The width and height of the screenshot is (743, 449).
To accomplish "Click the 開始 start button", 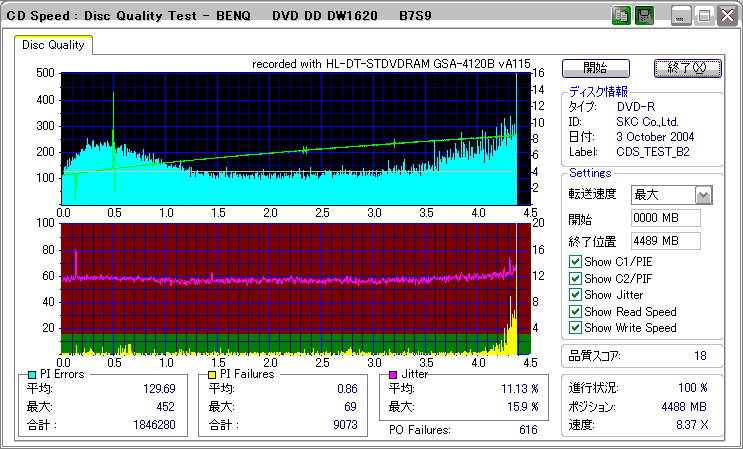I will (596, 68).
